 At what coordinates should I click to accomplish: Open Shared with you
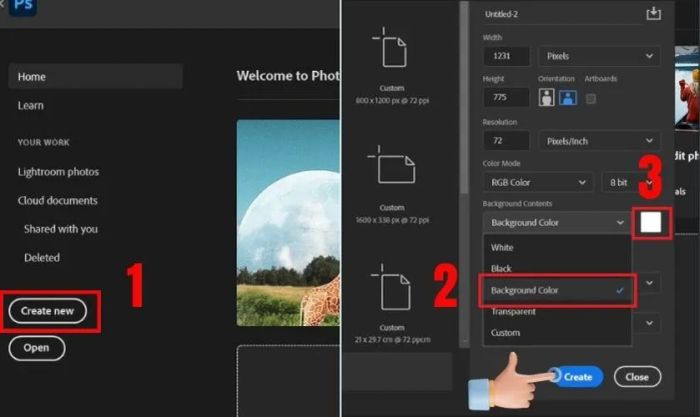(61, 229)
